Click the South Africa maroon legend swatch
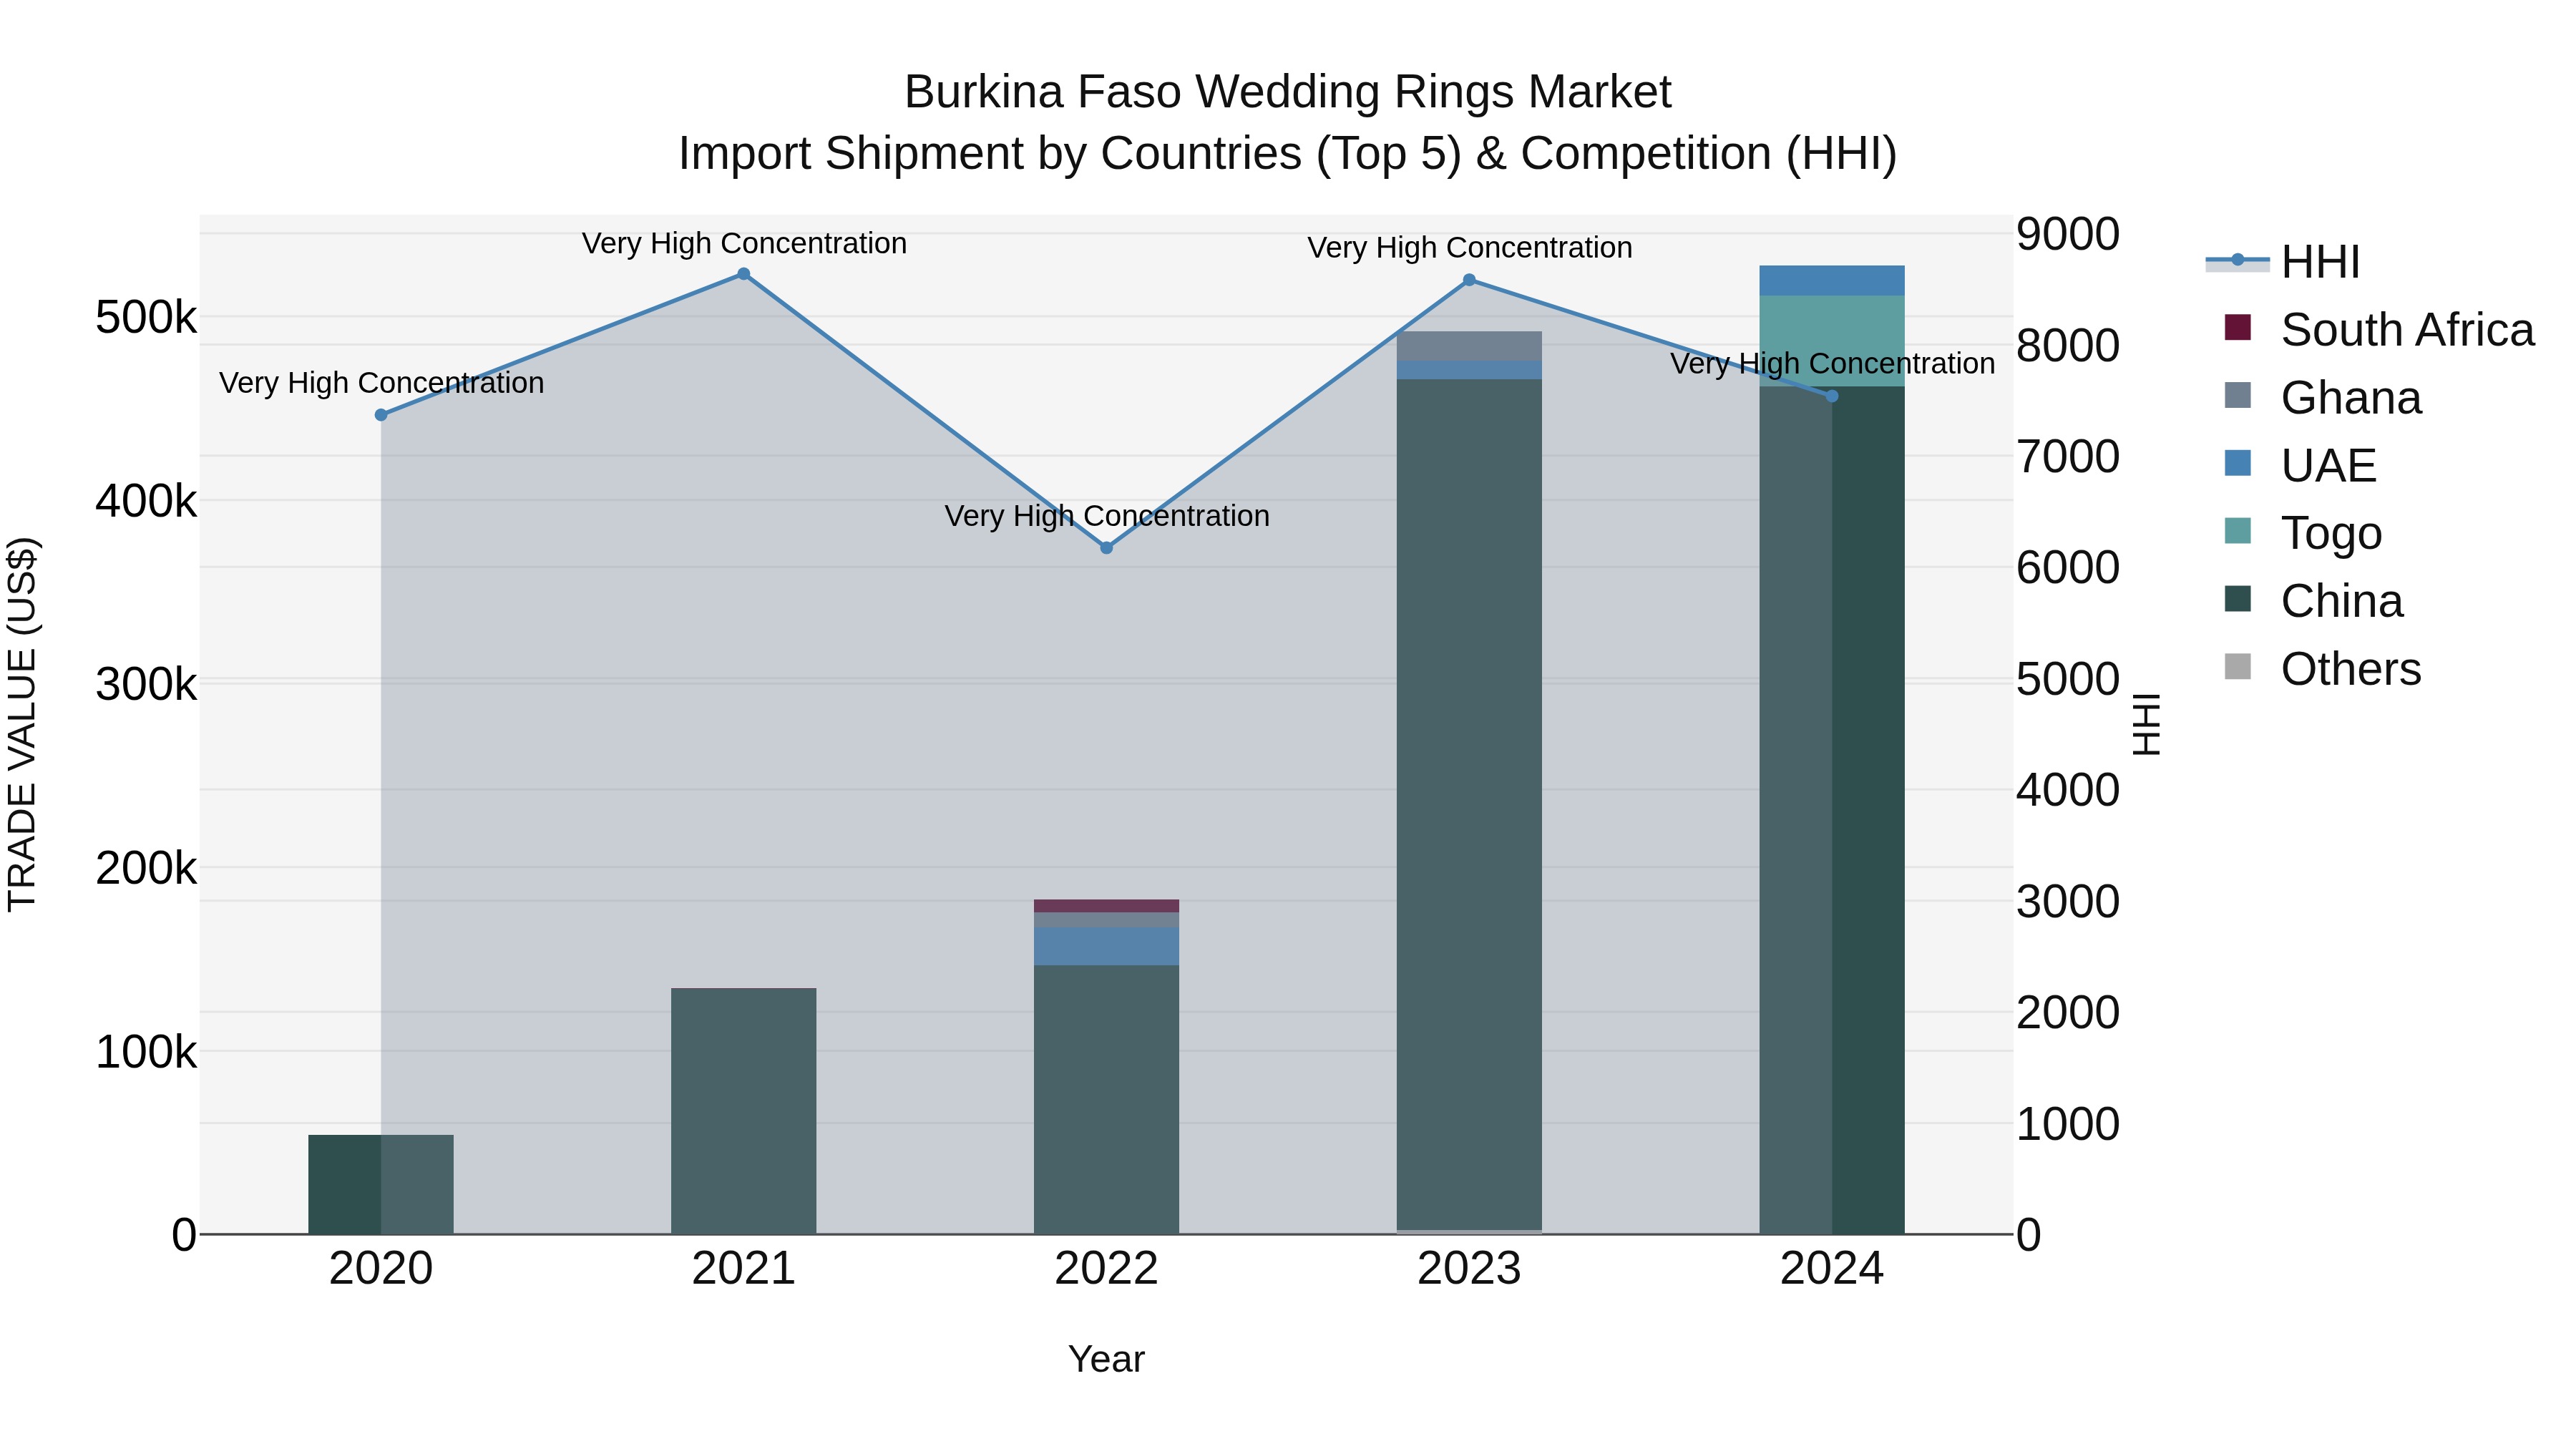The height and width of the screenshot is (1449, 2576). (x=2238, y=328)
